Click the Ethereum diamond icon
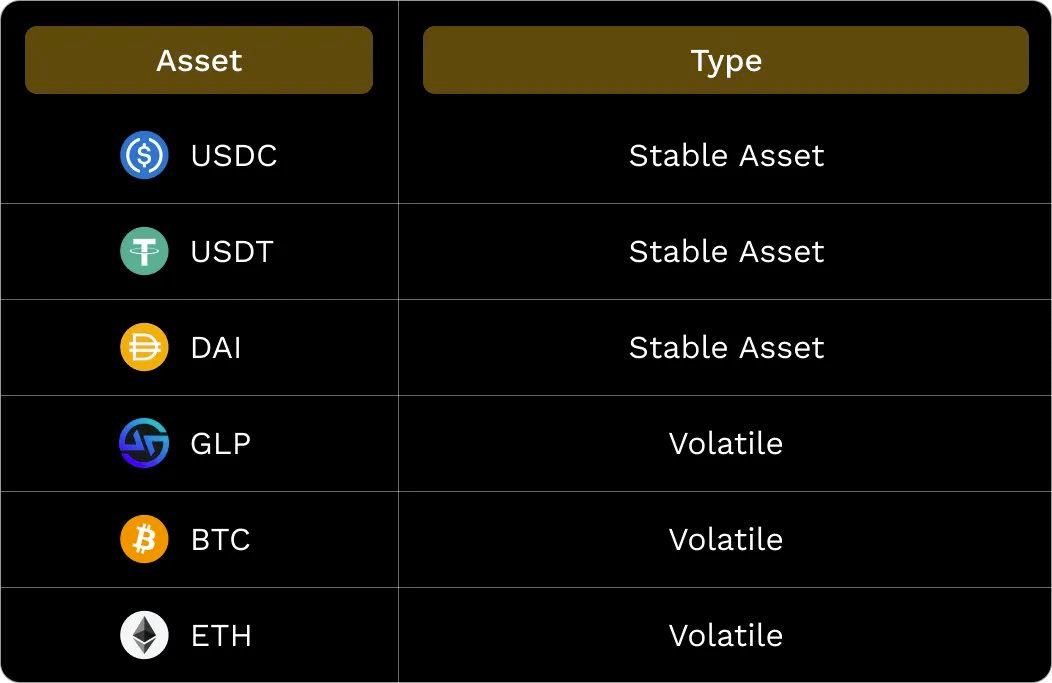Screen dimensions: 1052x683 tap(144, 635)
